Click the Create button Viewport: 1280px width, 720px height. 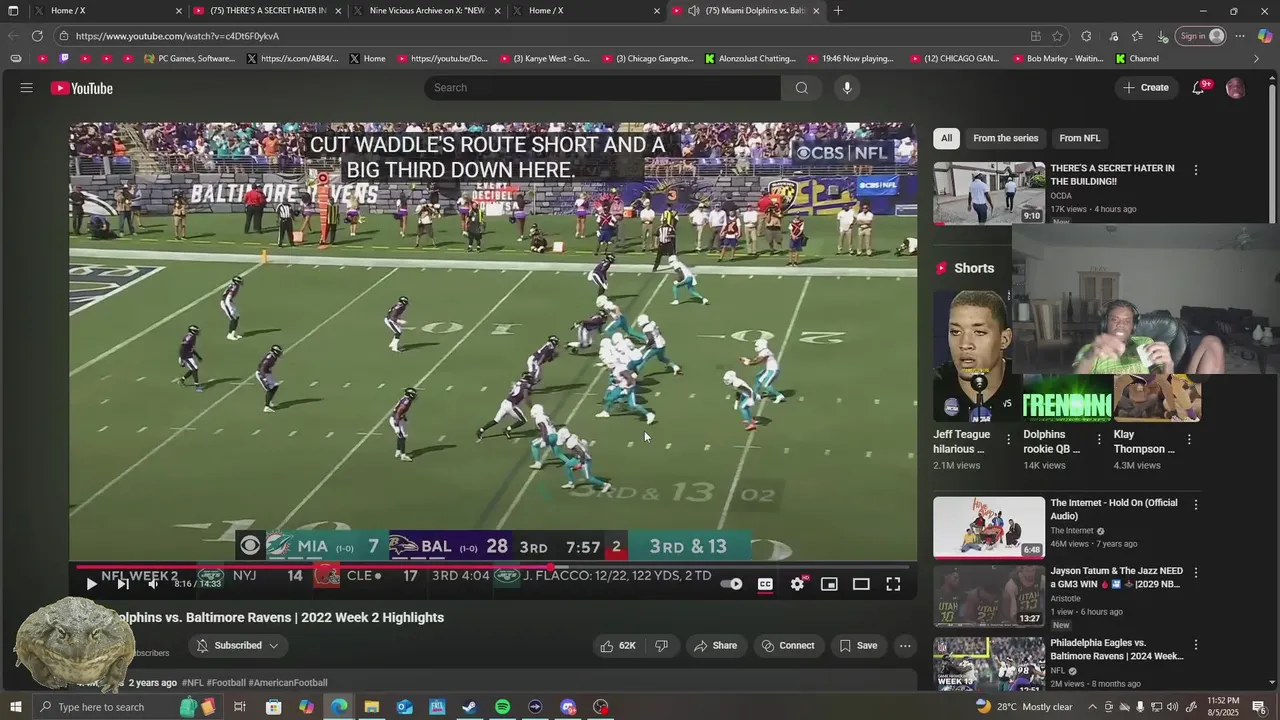coord(1145,88)
